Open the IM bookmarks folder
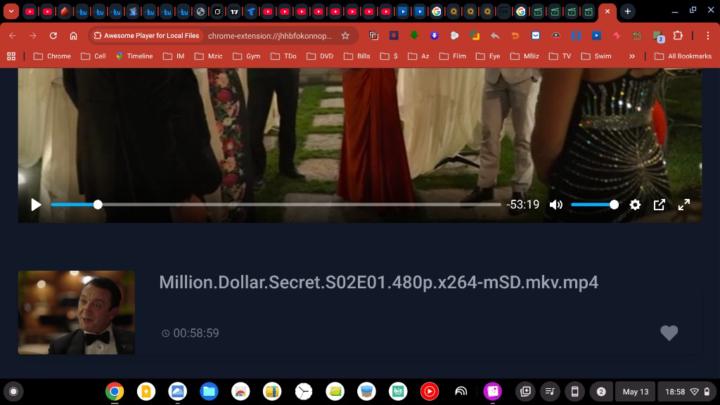The height and width of the screenshot is (405, 720). 174,56
